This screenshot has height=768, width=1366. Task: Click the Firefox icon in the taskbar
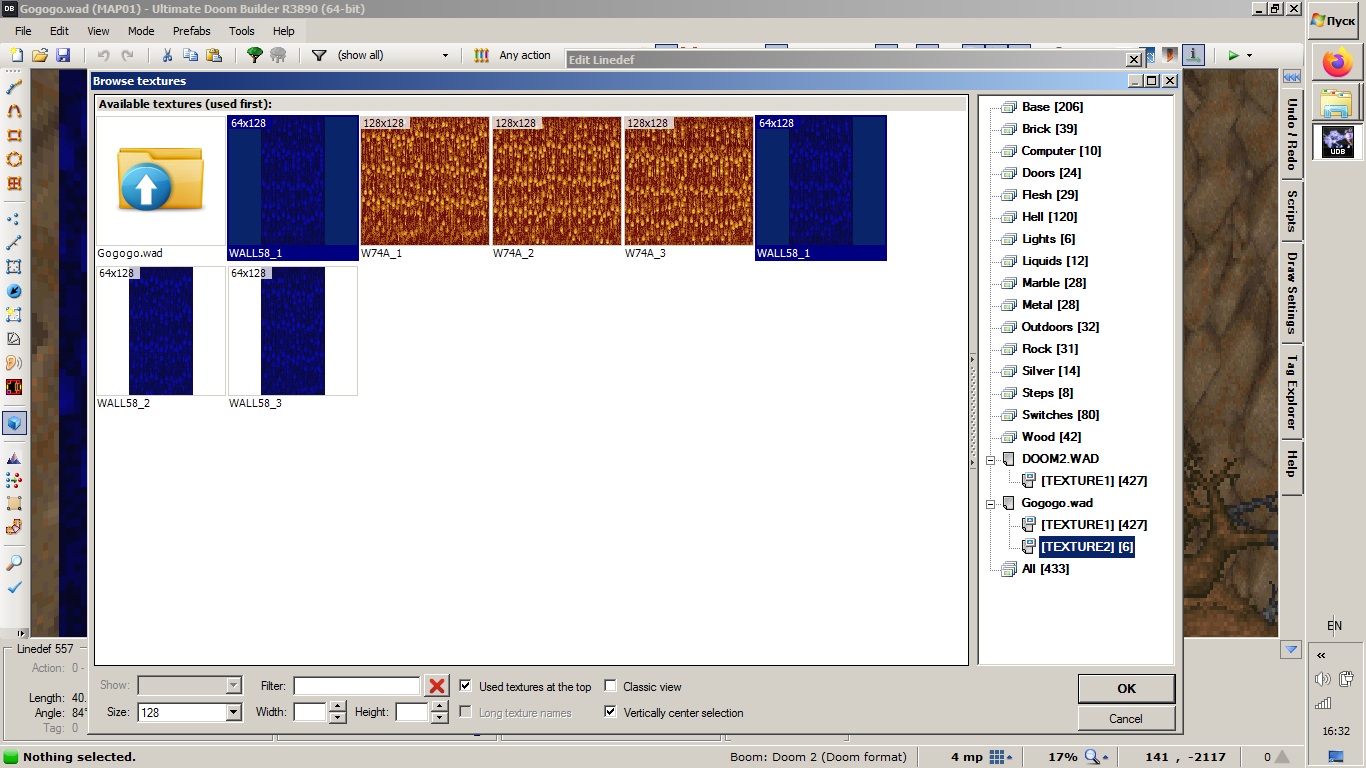coord(1336,64)
